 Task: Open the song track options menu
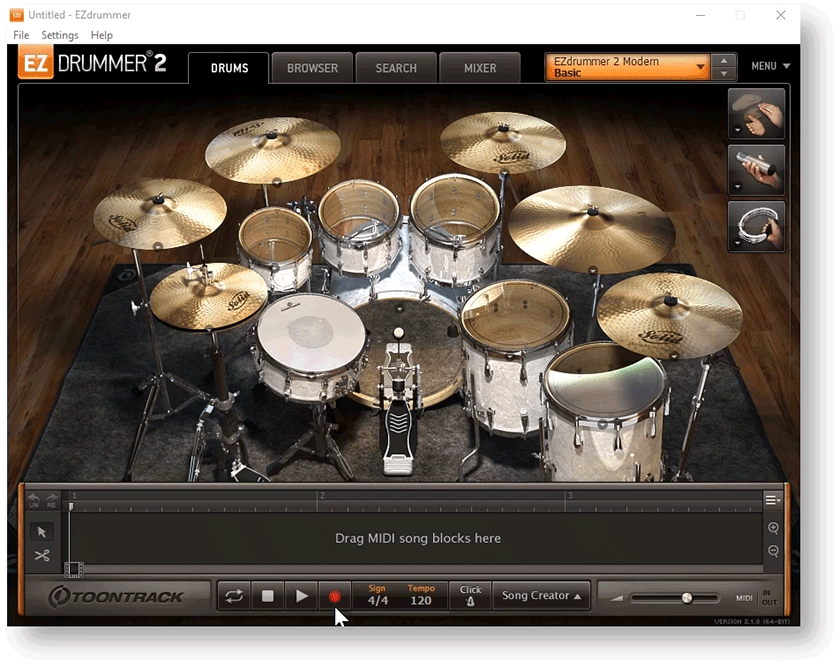point(772,500)
